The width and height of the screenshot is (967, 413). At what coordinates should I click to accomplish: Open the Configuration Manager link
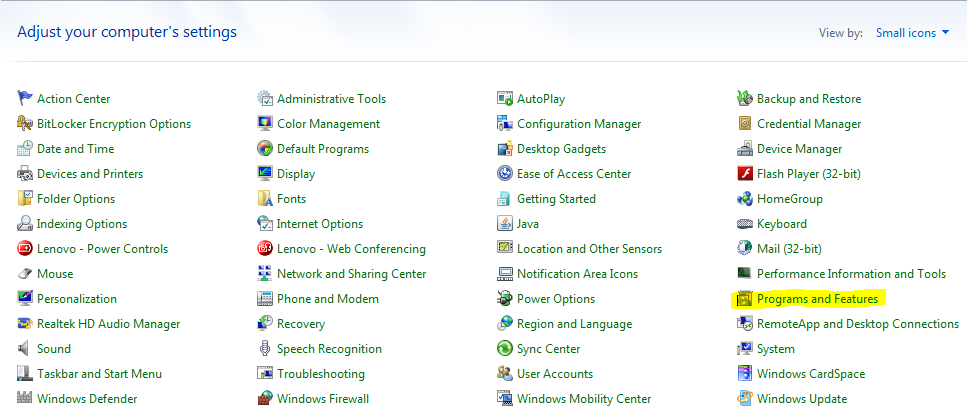coord(579,124)
